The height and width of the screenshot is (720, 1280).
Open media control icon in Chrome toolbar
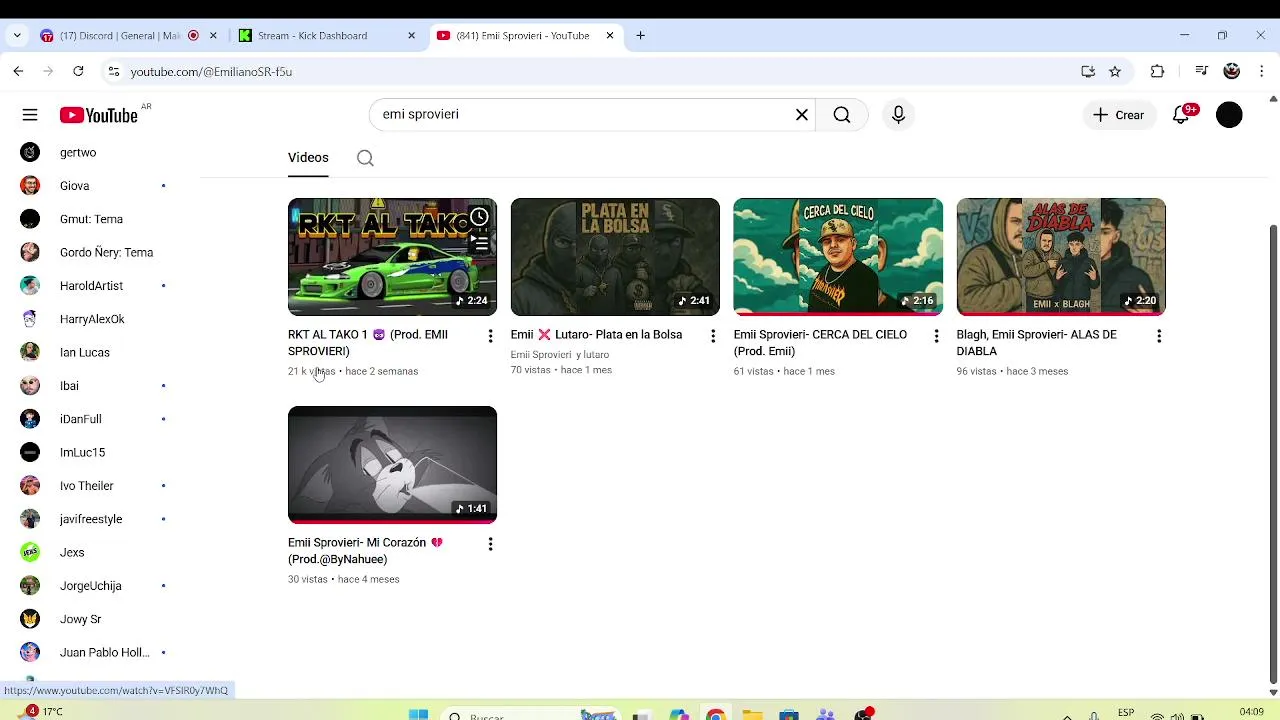pos(1201,71)
